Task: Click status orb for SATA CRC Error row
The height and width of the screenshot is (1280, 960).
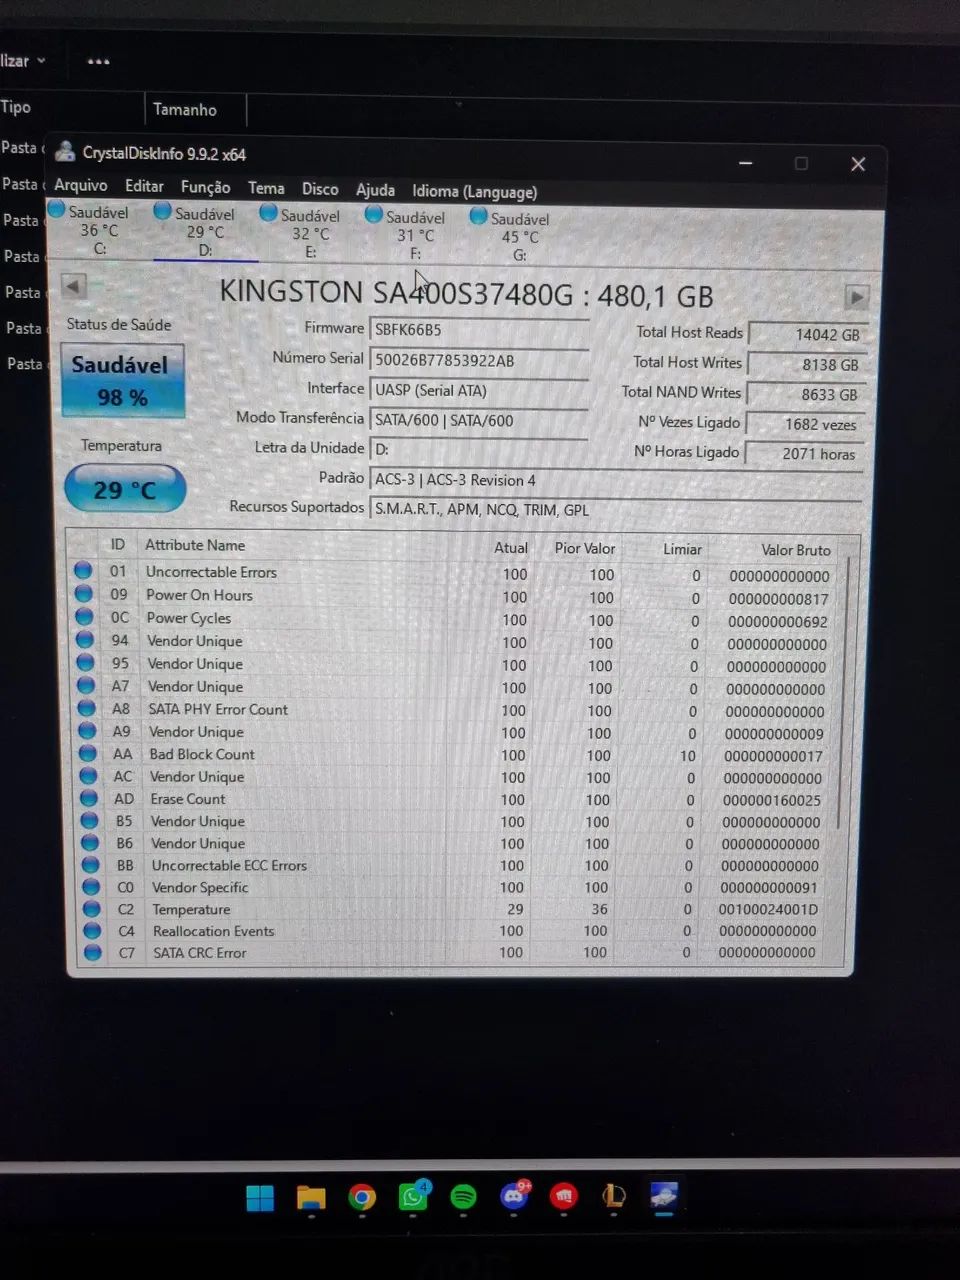Action: point(93,953)
